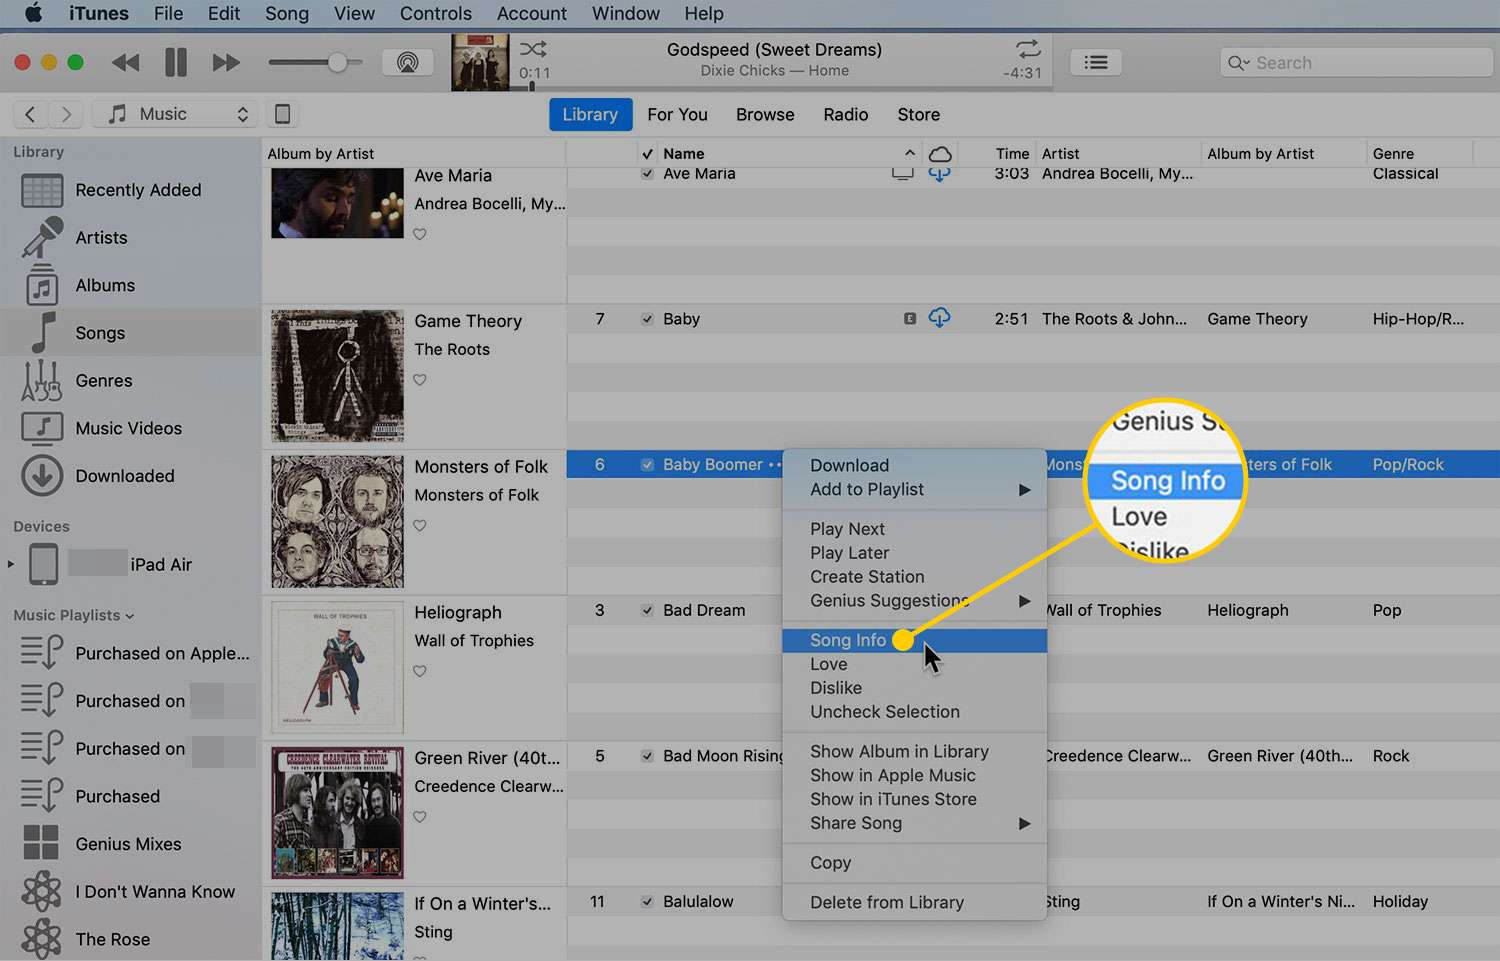Select the iPad Air device icon

coord(43,564)
